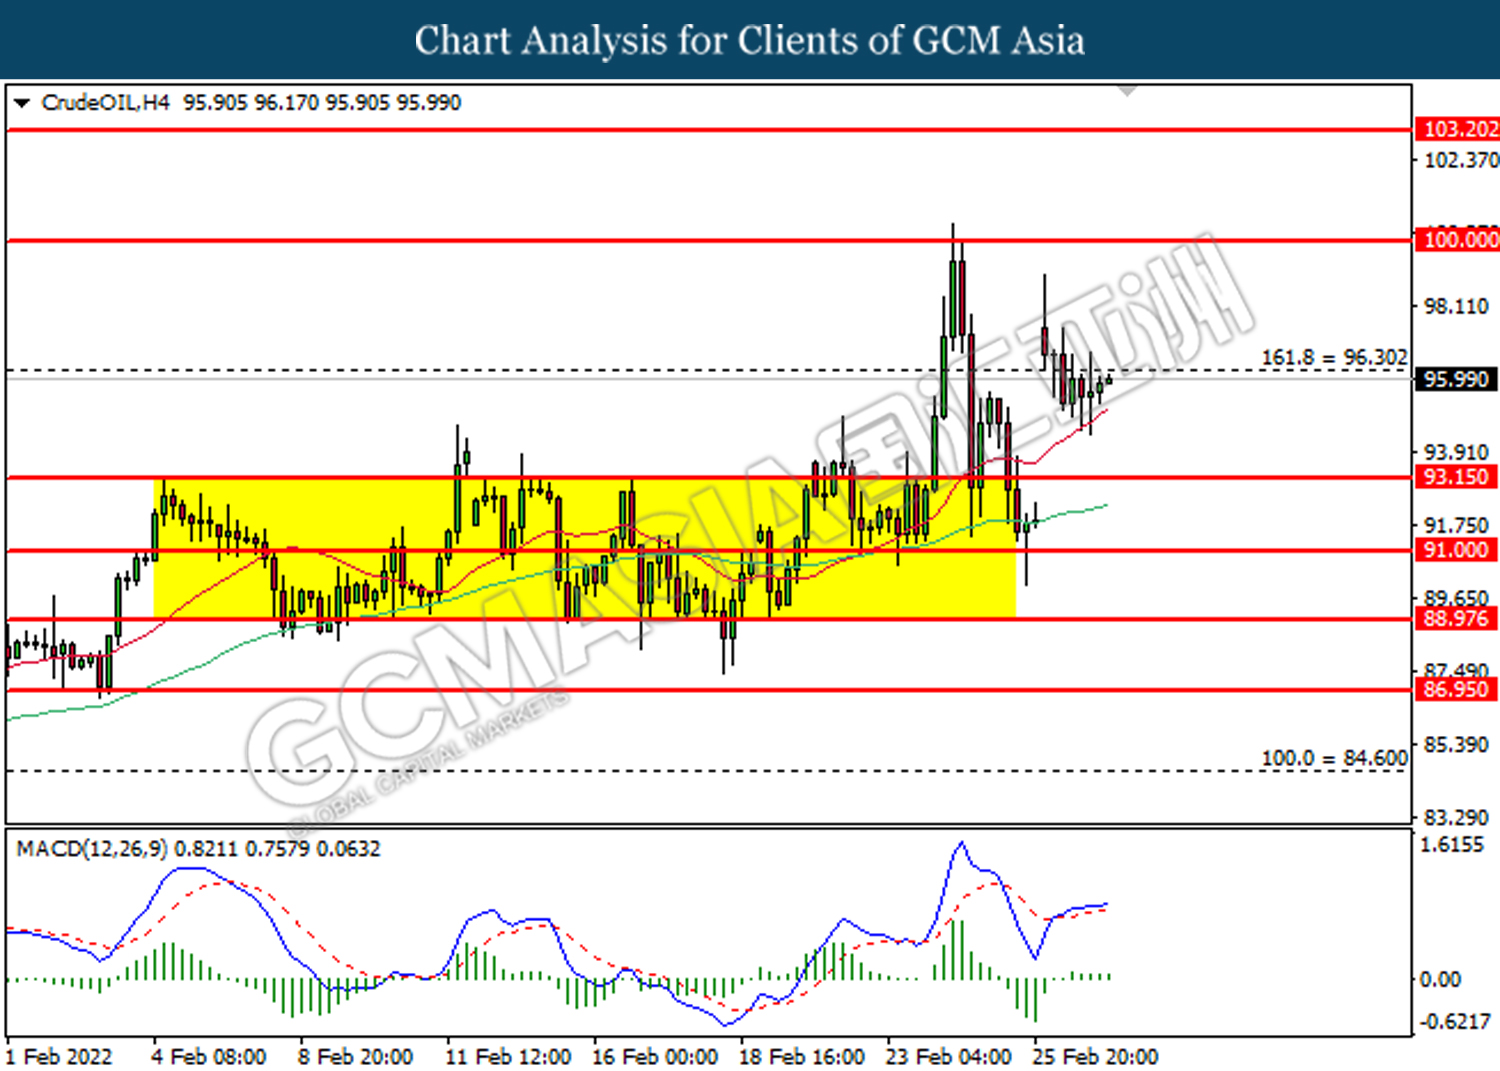Click the 18 Feb 16:00 time label
Screen dimensions: 1500x1071
pyautogui.click(x=802, y=1057)
